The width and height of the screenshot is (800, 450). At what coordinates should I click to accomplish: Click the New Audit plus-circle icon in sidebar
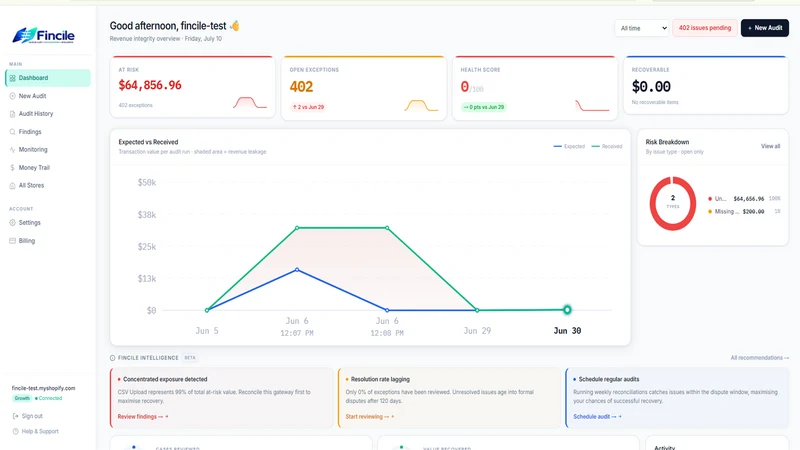(x=12, y=96)
